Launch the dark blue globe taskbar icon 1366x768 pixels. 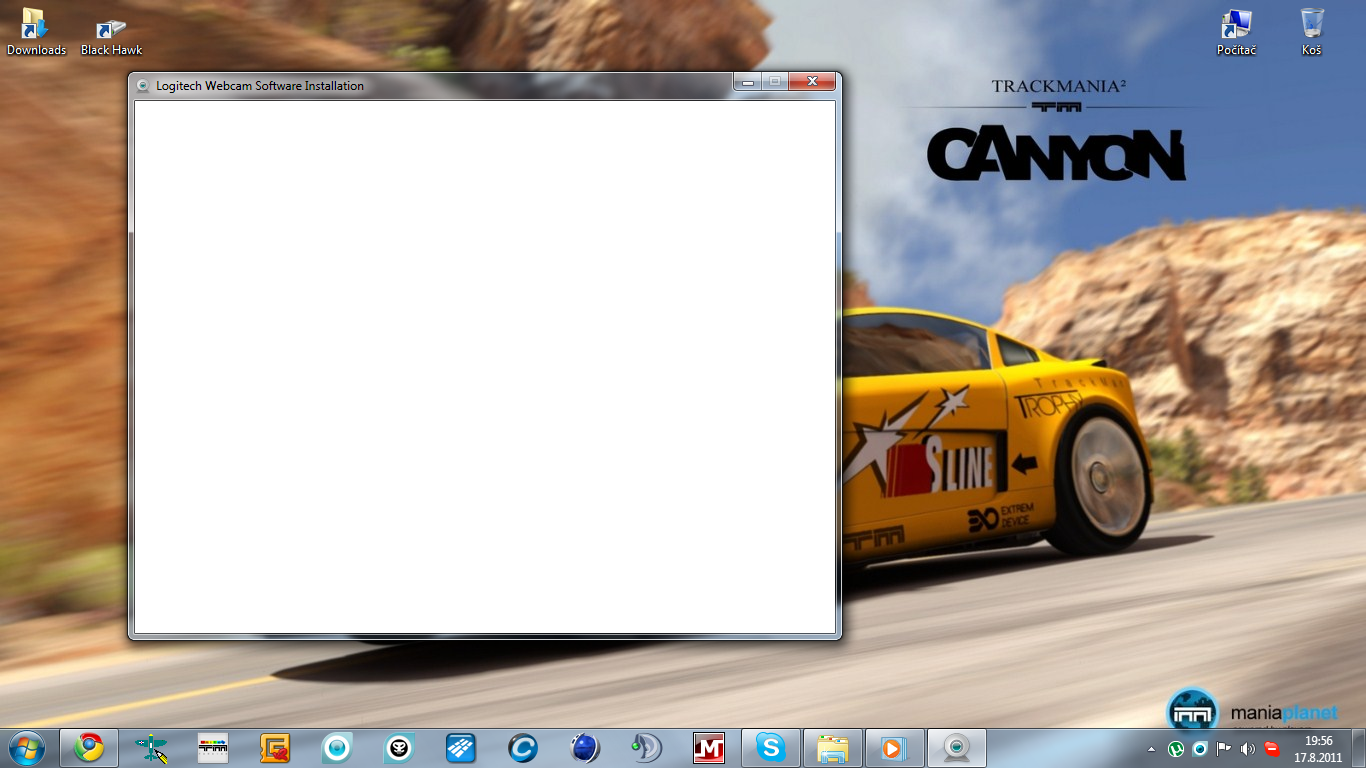pos(585,747)
